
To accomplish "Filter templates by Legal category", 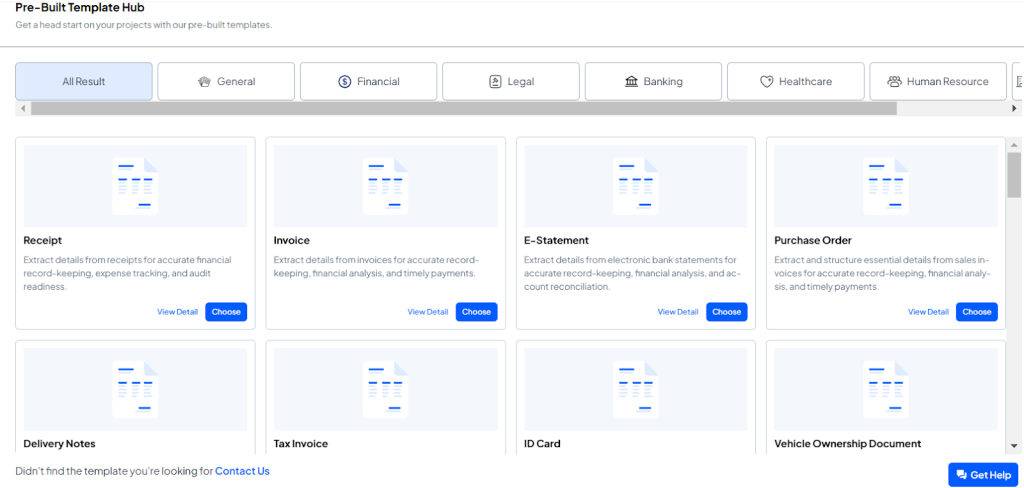I will tap(511, 82).
